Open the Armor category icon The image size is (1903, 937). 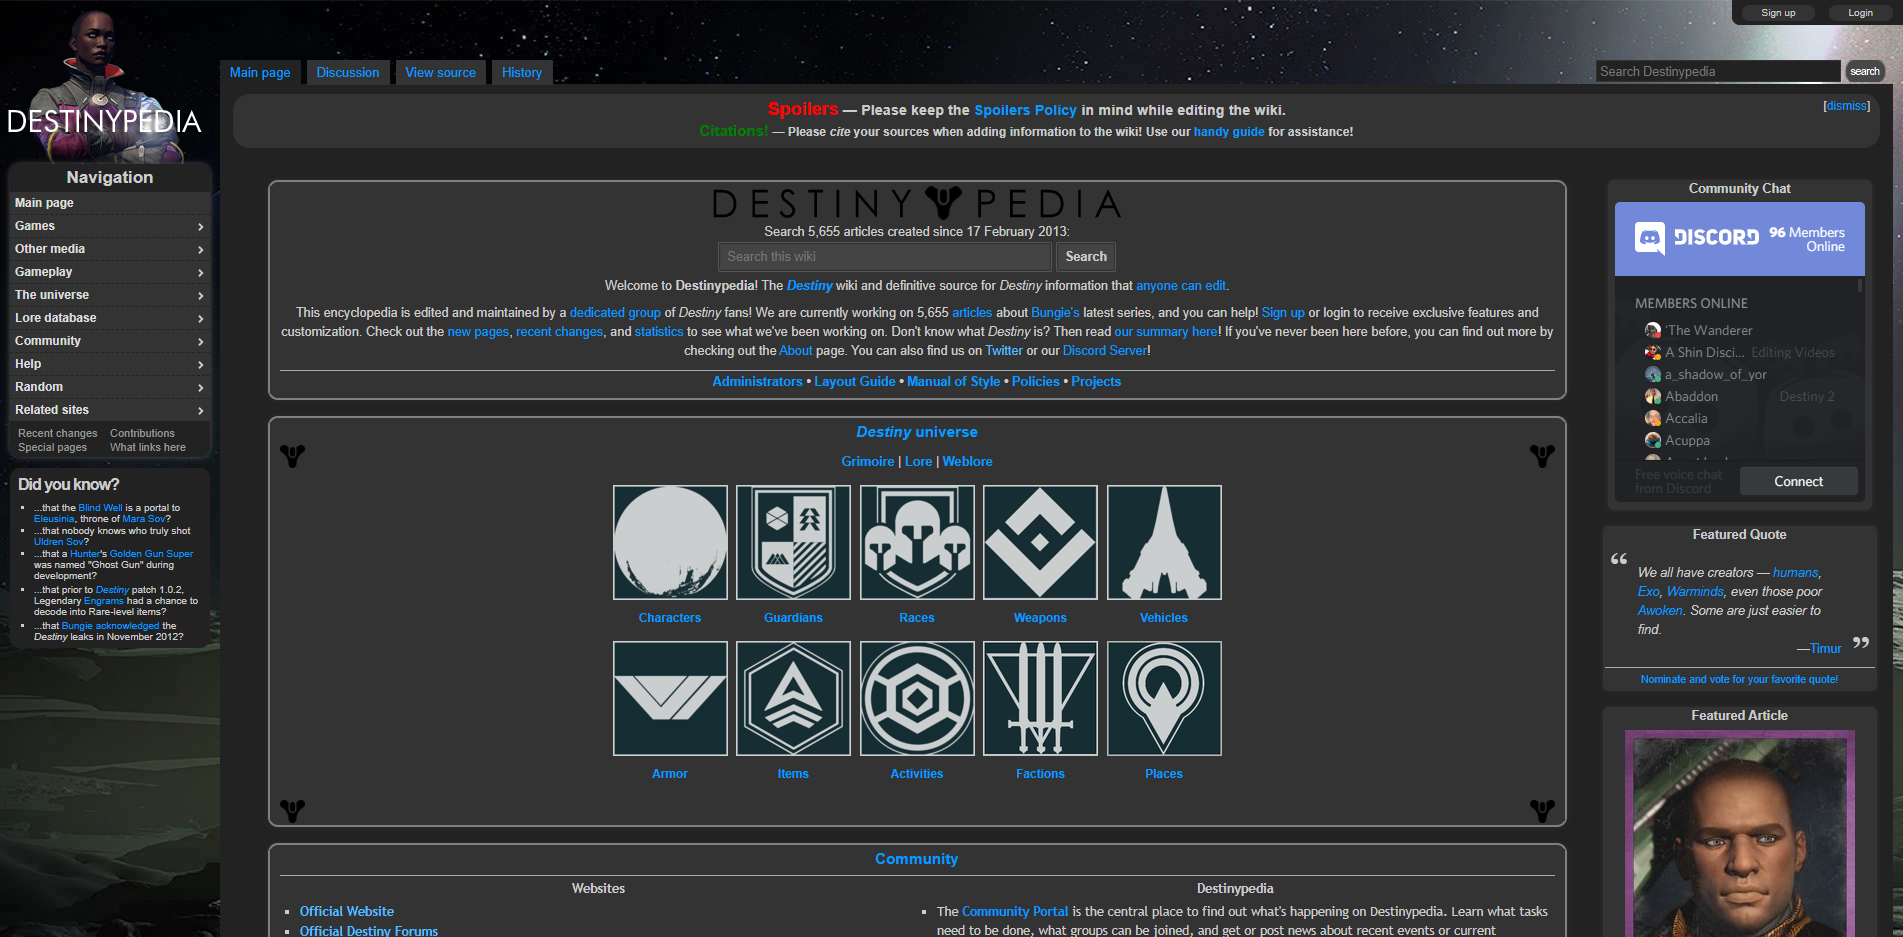pos(670,698)
